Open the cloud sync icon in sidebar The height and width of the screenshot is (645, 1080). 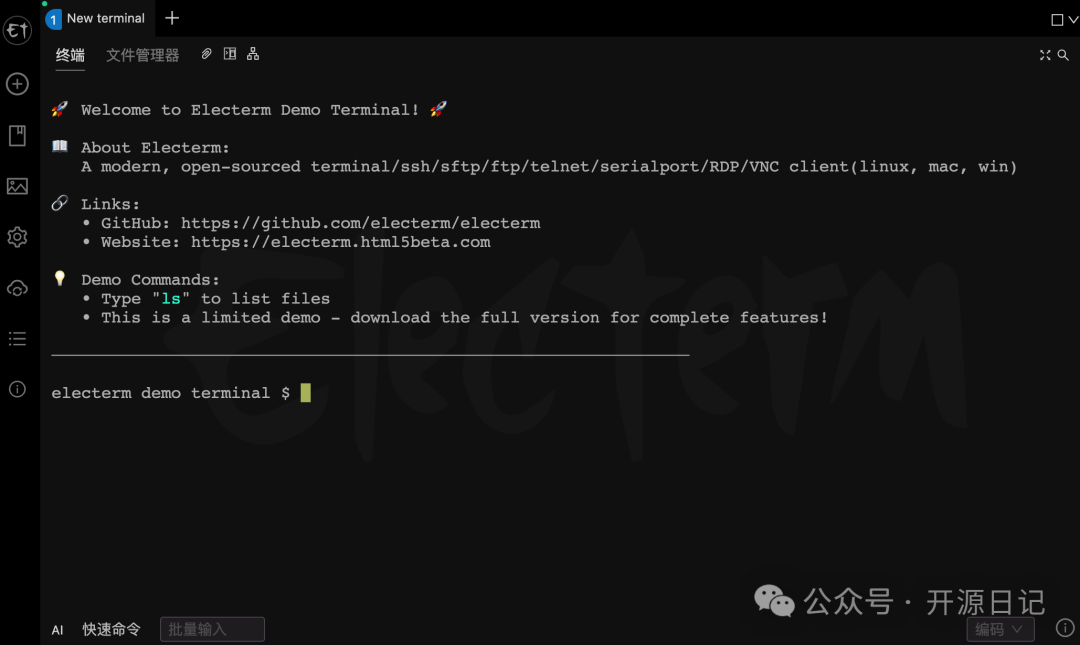[x=17, y=289]
